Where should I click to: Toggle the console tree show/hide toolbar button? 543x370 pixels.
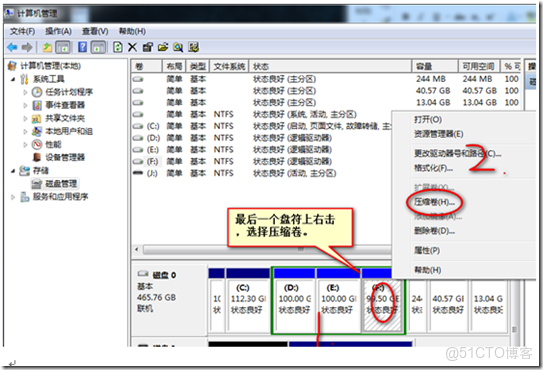click(63, 47)
